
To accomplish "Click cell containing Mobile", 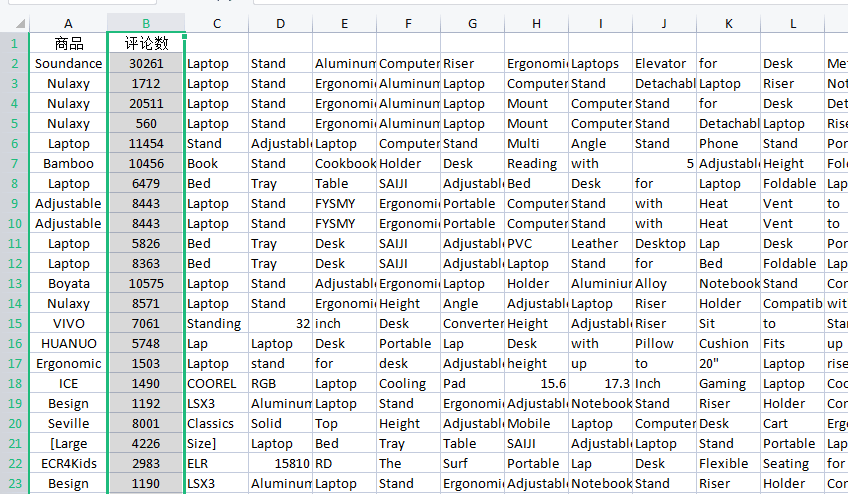I will 536,424.
